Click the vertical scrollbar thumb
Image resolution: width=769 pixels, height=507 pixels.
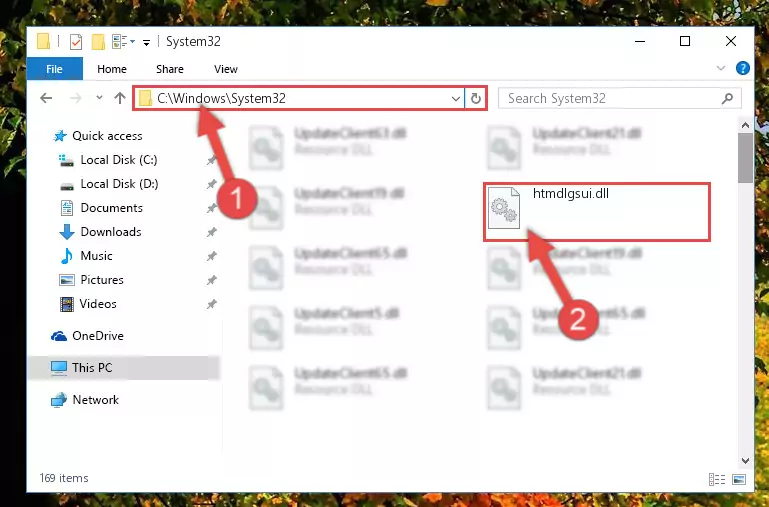tap(745, 157)
